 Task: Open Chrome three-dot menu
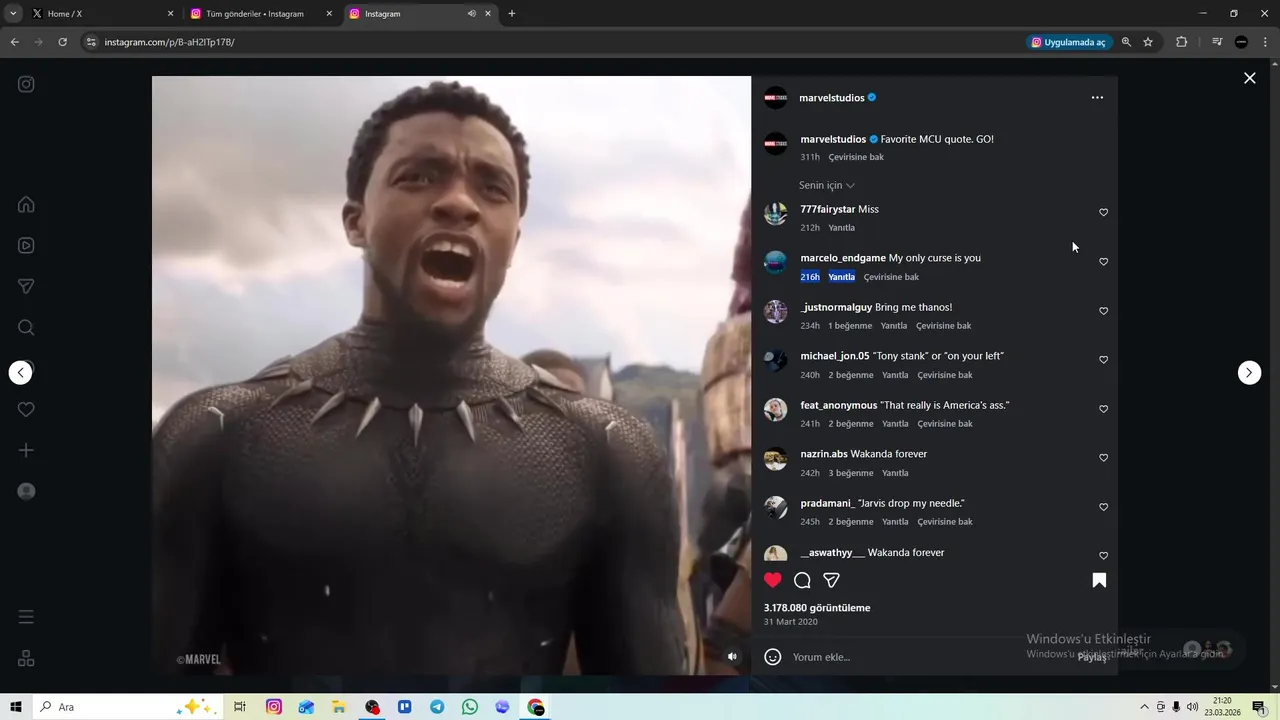[1266, 42]
